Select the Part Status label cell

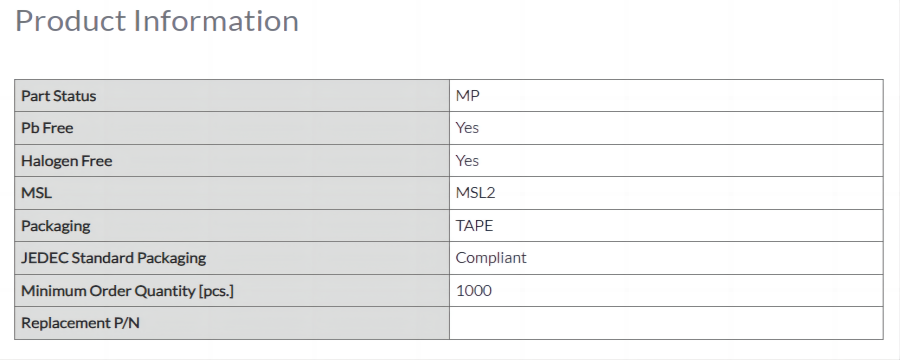232,96
